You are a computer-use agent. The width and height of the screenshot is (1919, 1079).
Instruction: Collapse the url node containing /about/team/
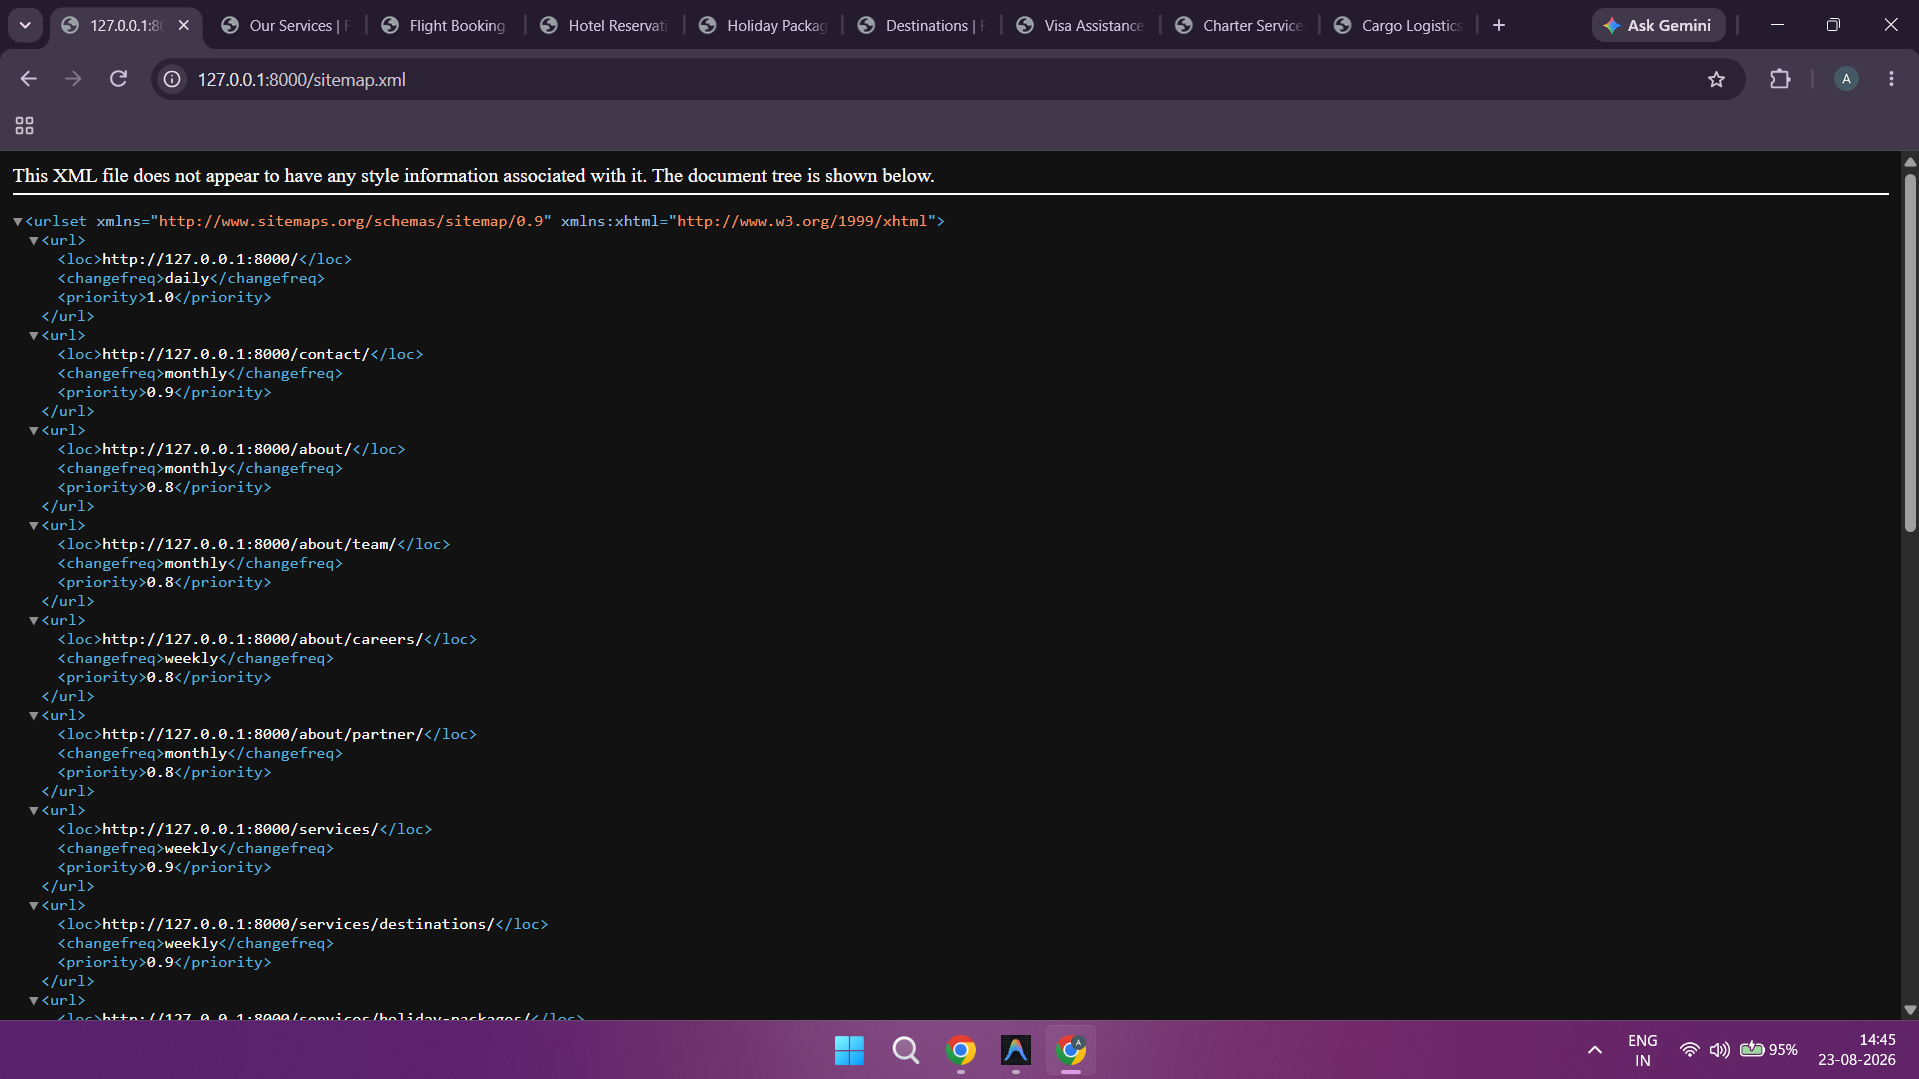tap(34, 525)
